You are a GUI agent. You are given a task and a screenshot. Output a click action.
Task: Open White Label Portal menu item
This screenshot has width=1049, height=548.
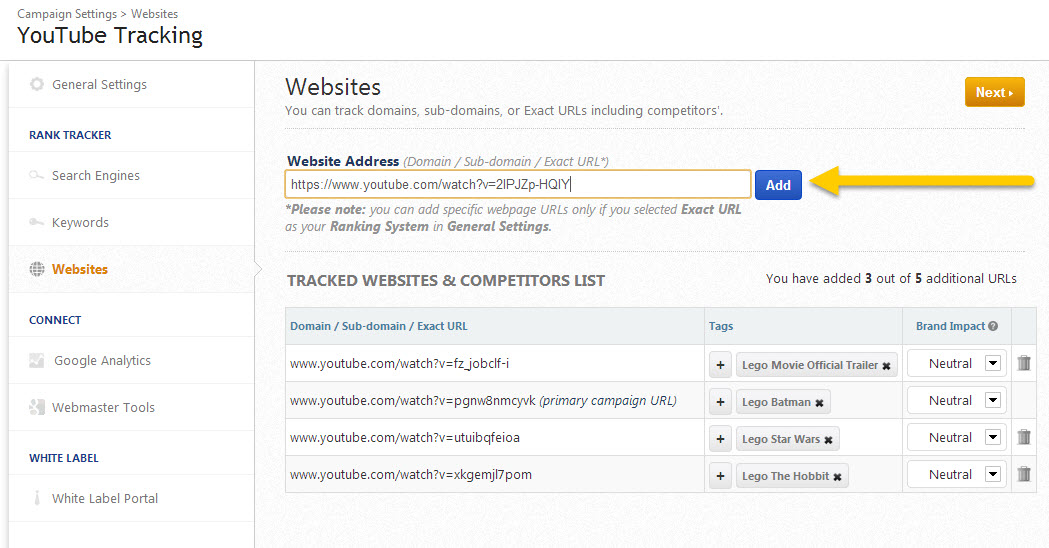(105, 499)
